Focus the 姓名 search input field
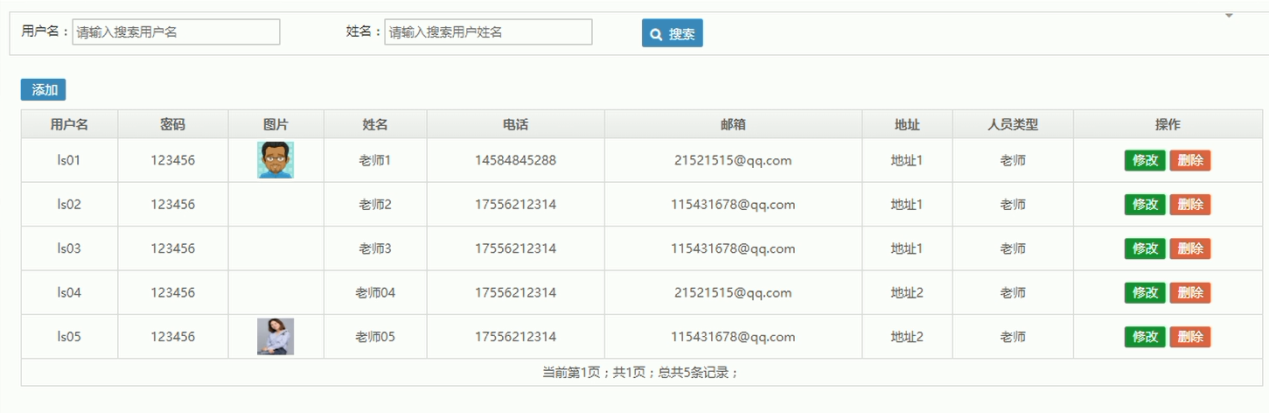Viewport: 1269px width, 413px height. click(x=488, y=32)
